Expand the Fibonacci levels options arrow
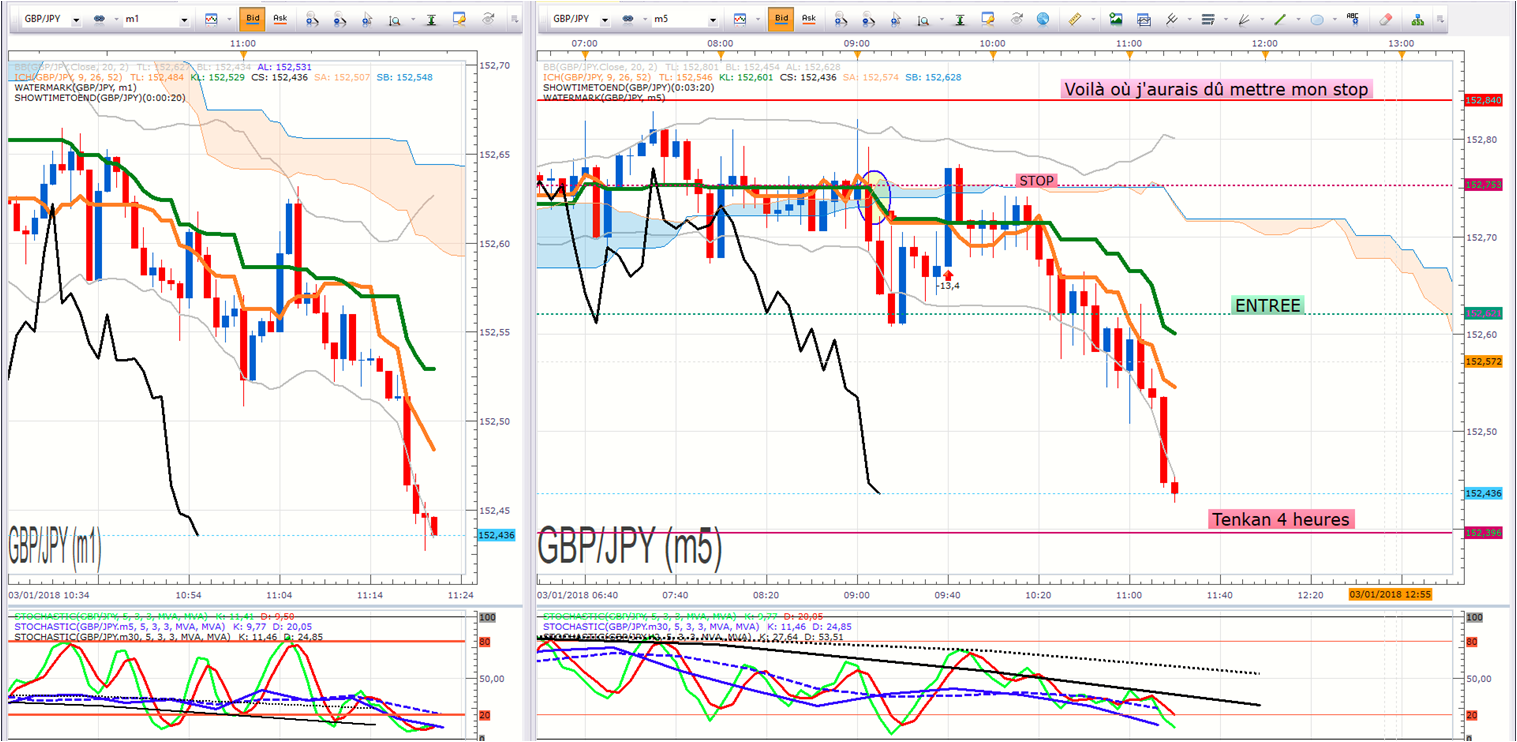Viewport: 1517px width, 742px height. (x=1224, y=19)
